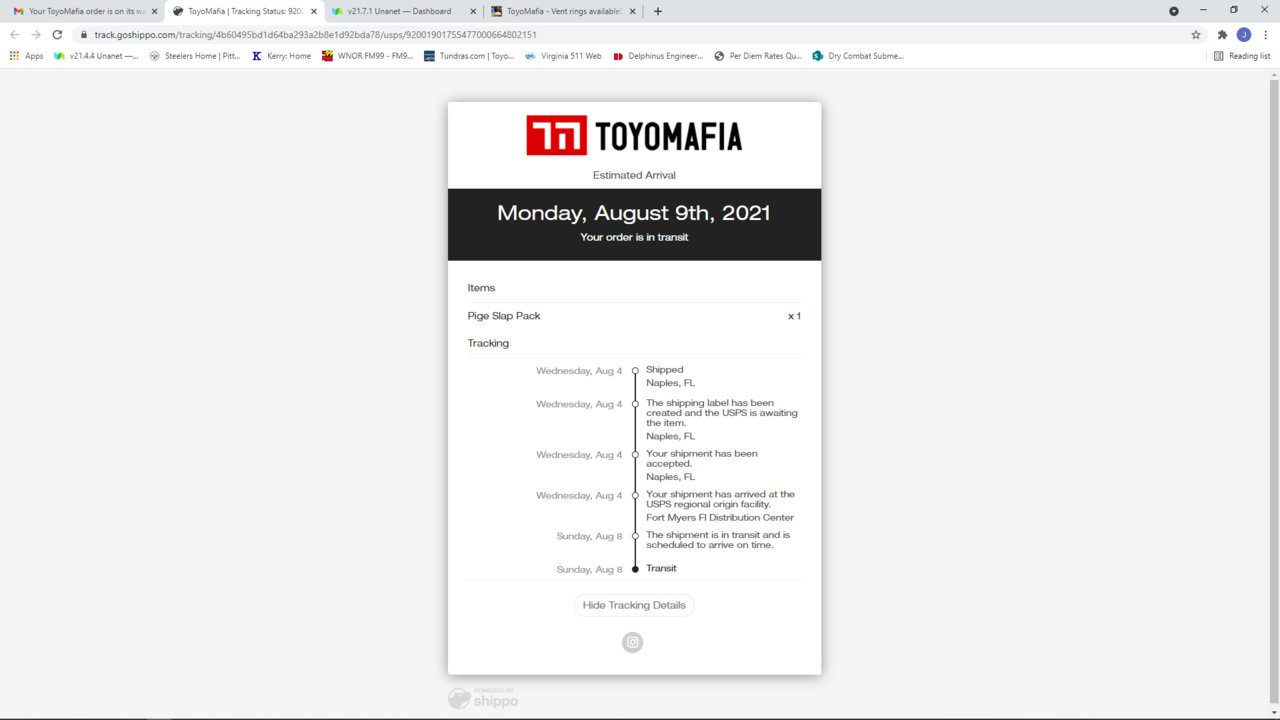1280x720 pixels.
Task: Open the Per Diem Rates bookmark
Action: tap(758, 56)
